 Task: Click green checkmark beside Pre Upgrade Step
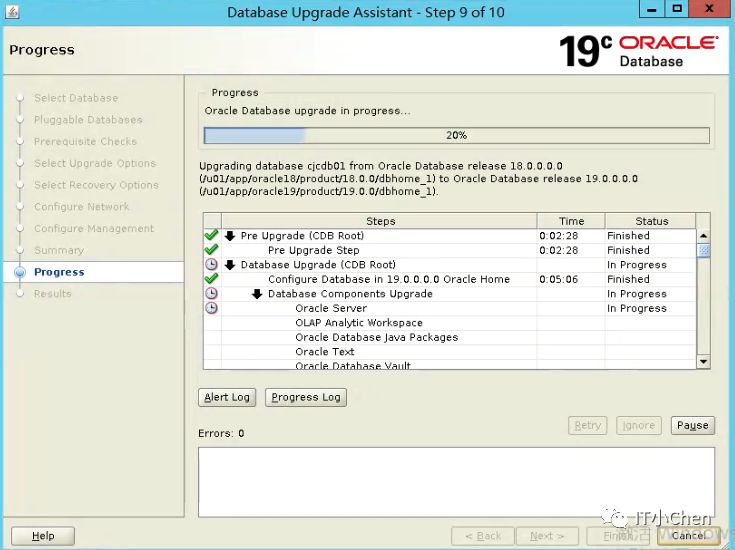(211, 249)
